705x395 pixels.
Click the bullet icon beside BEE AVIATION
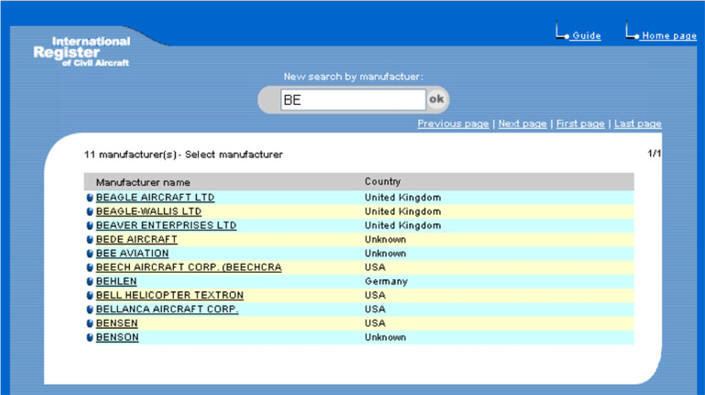(89, 253)
